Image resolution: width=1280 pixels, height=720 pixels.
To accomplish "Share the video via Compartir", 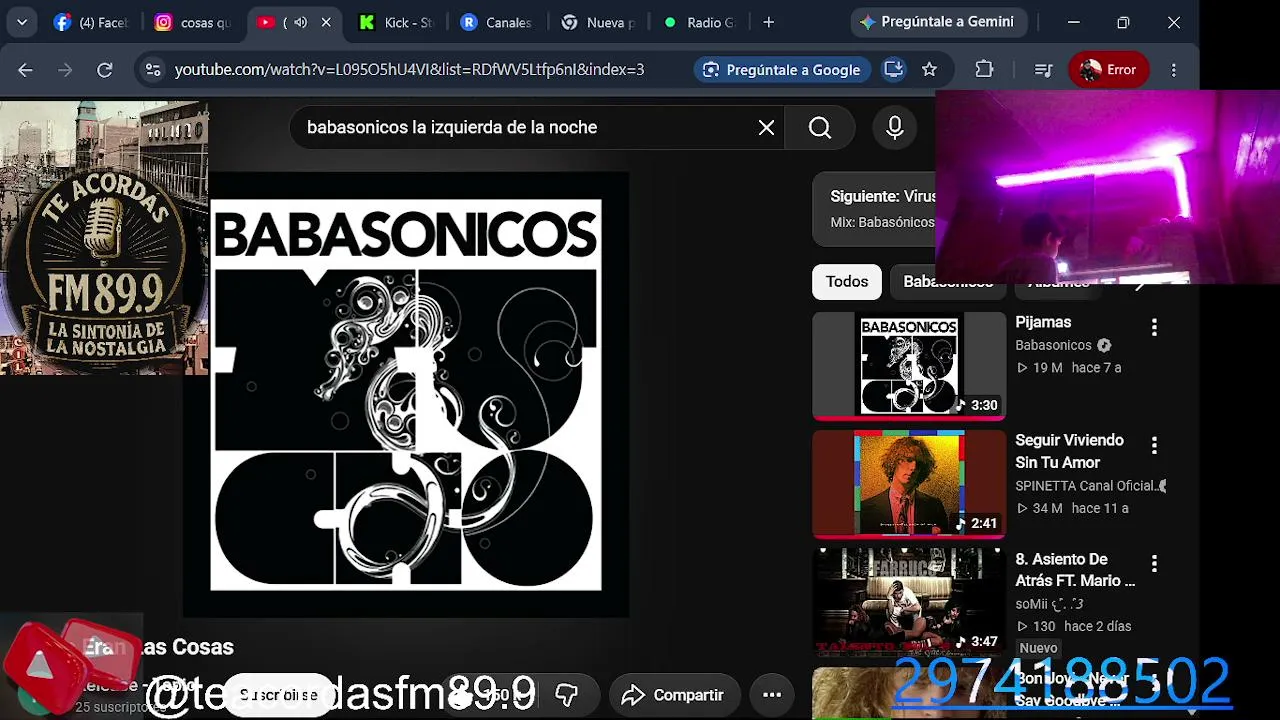I will [x=672, y=695].
